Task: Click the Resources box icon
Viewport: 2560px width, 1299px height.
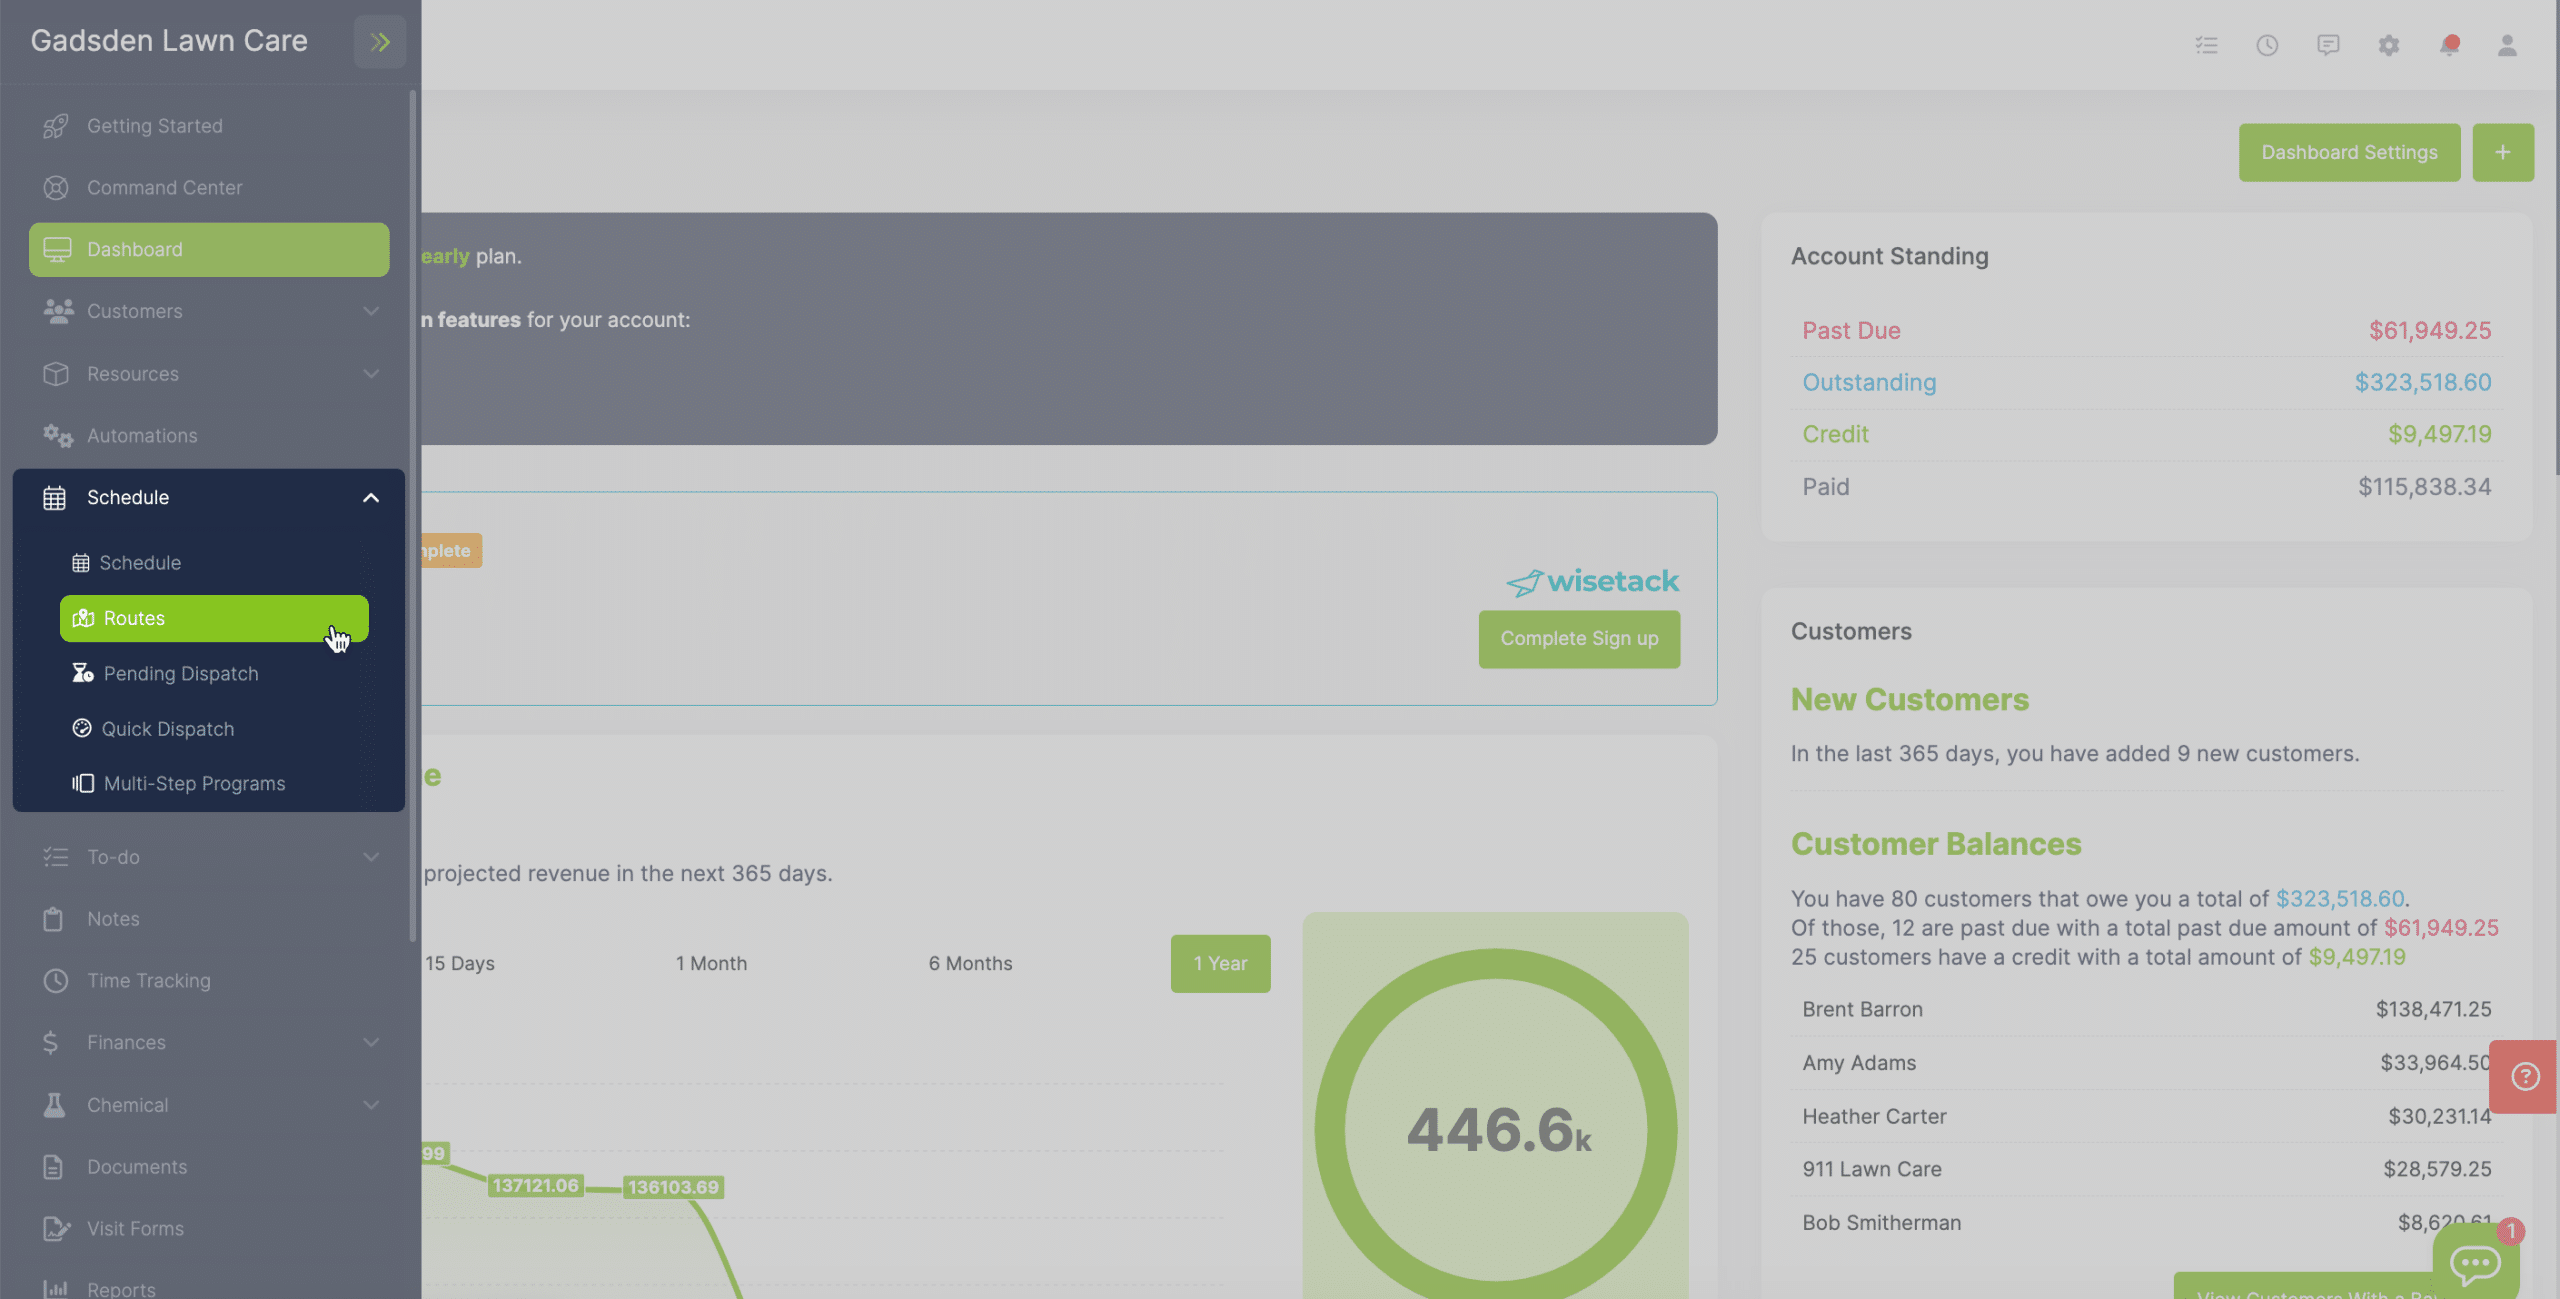Action: (x=56, y=374)
